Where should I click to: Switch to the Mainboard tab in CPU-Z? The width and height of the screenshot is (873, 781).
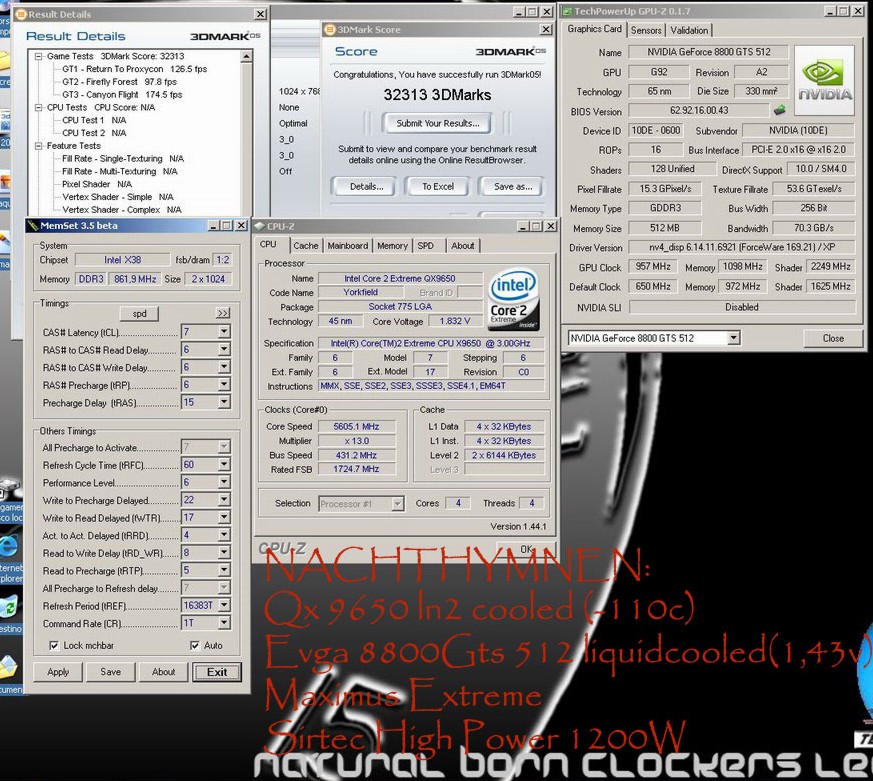(x=348, y=245)
